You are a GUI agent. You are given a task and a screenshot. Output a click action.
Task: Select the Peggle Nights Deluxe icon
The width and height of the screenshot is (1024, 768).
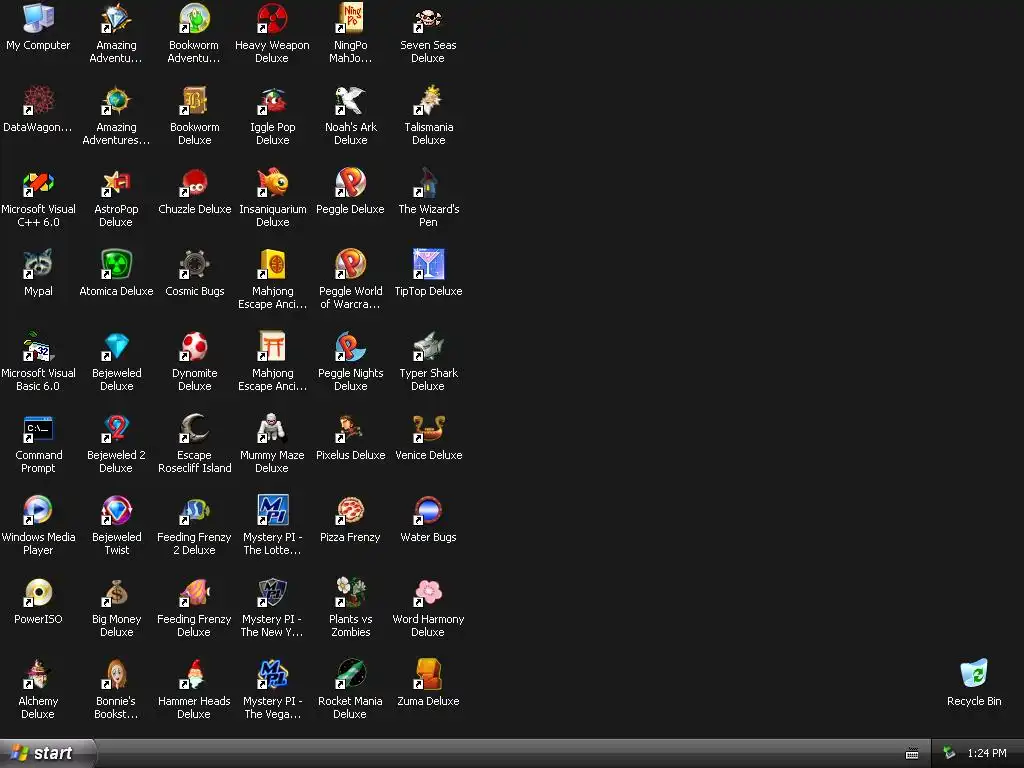[350, 346]
